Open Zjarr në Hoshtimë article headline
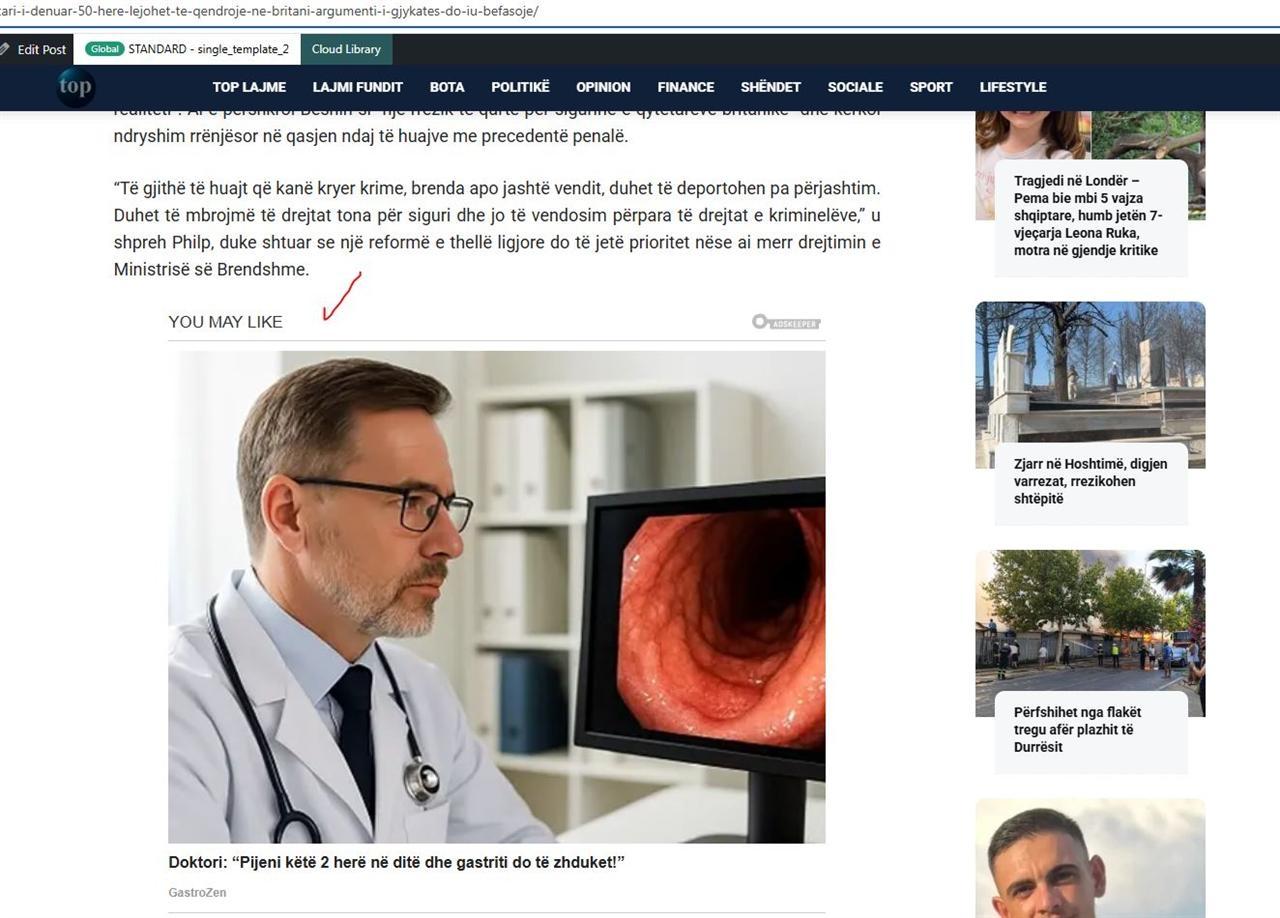 (x=1090, y=481)
